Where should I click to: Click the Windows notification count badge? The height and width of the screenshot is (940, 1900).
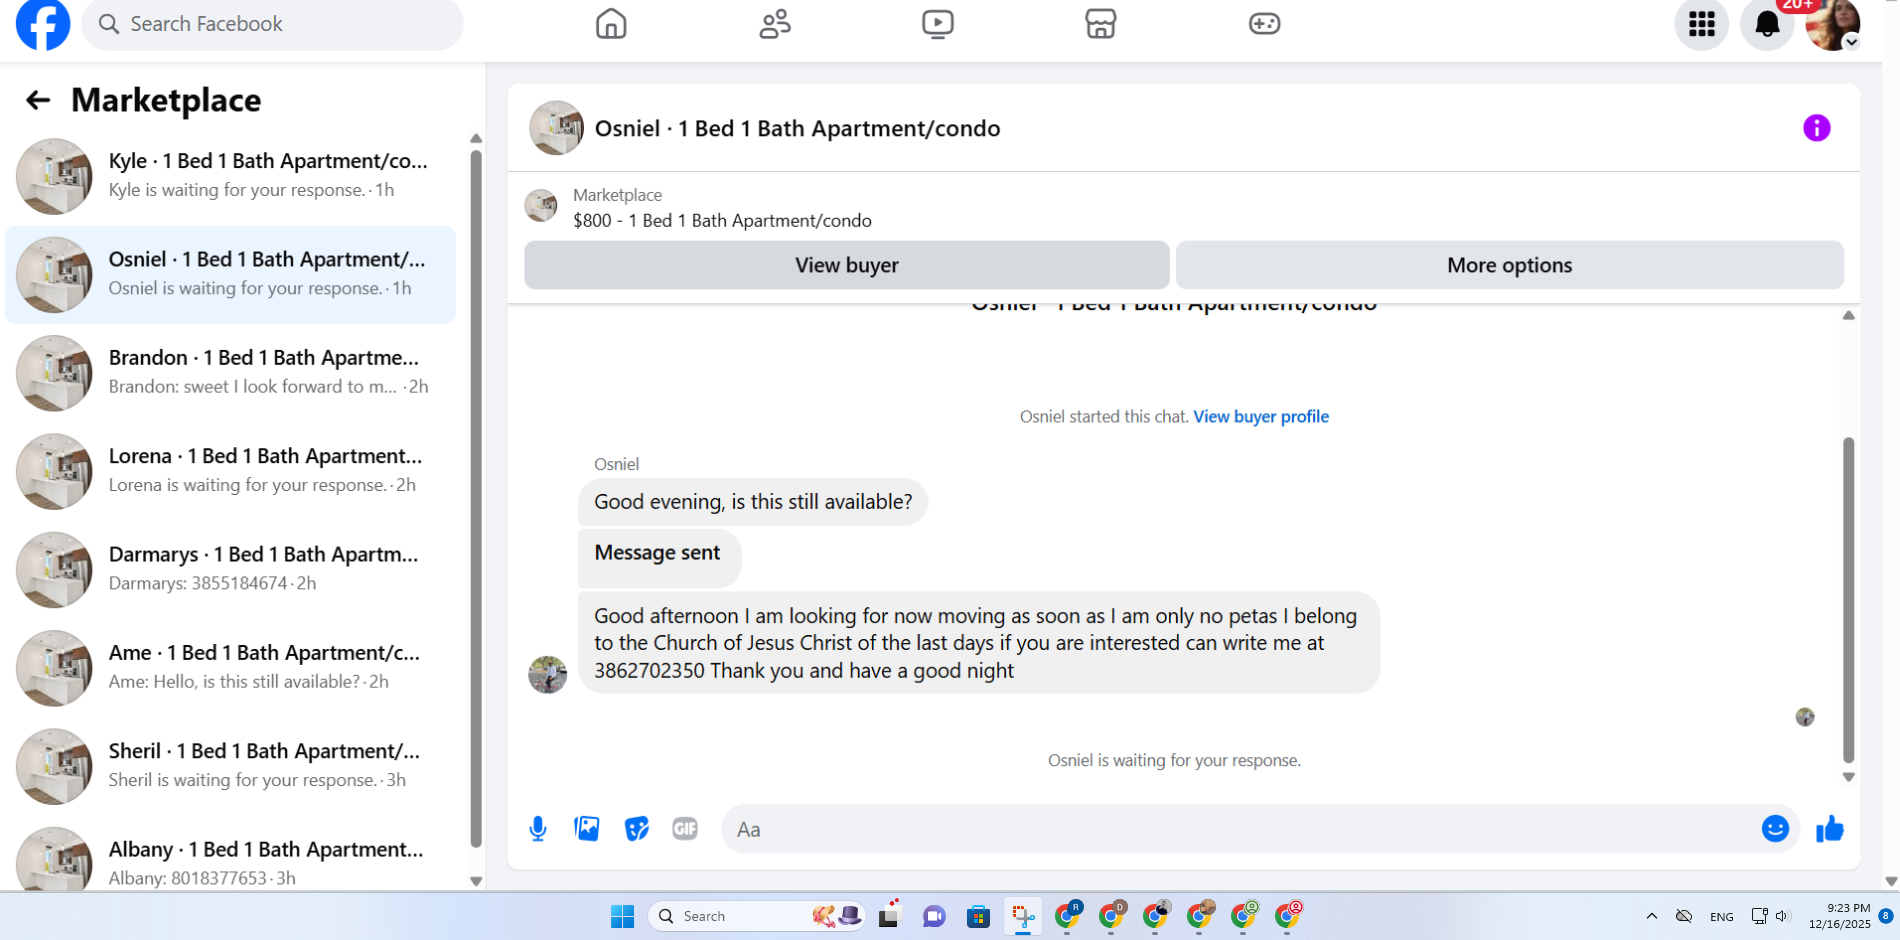(1886, 916)
